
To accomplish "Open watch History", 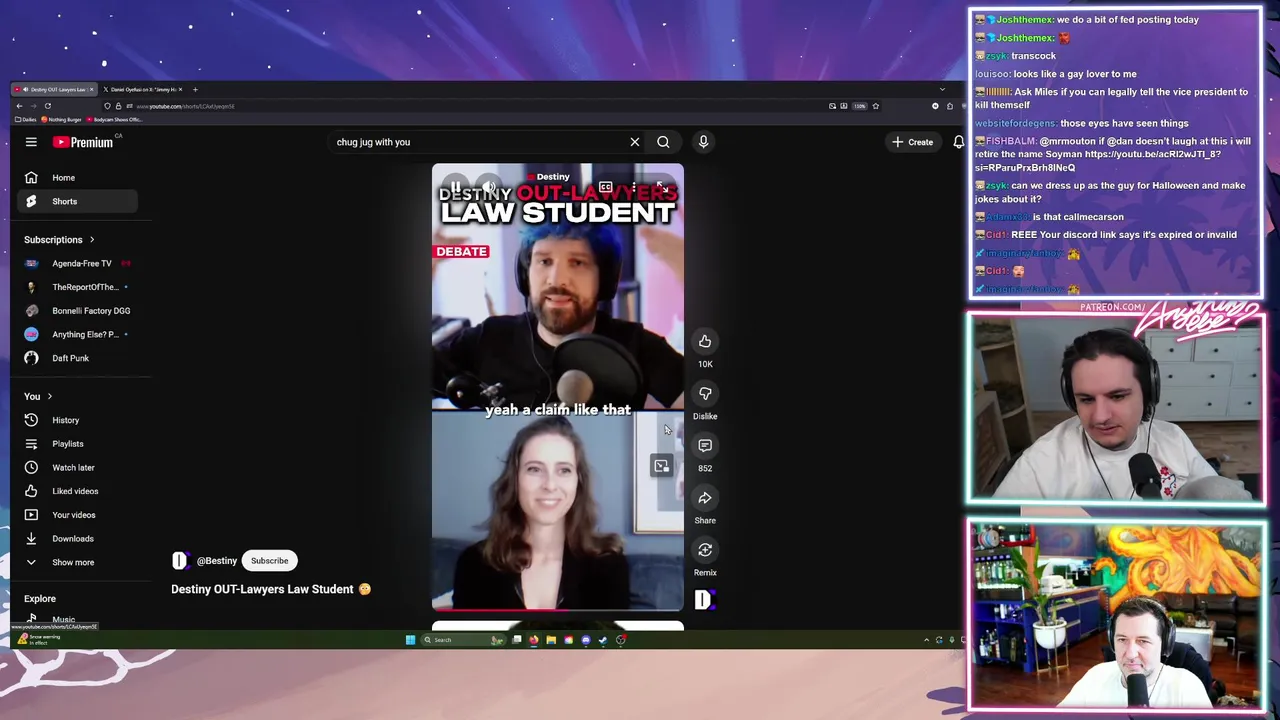I will [75, 420].
